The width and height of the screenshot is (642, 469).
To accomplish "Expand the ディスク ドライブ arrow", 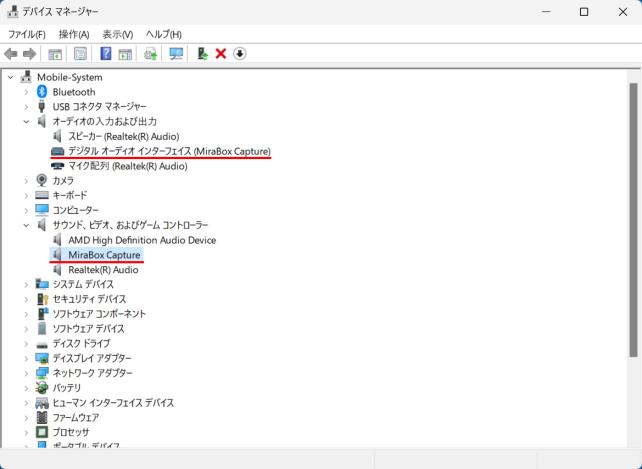I will [x=27, y=343].
